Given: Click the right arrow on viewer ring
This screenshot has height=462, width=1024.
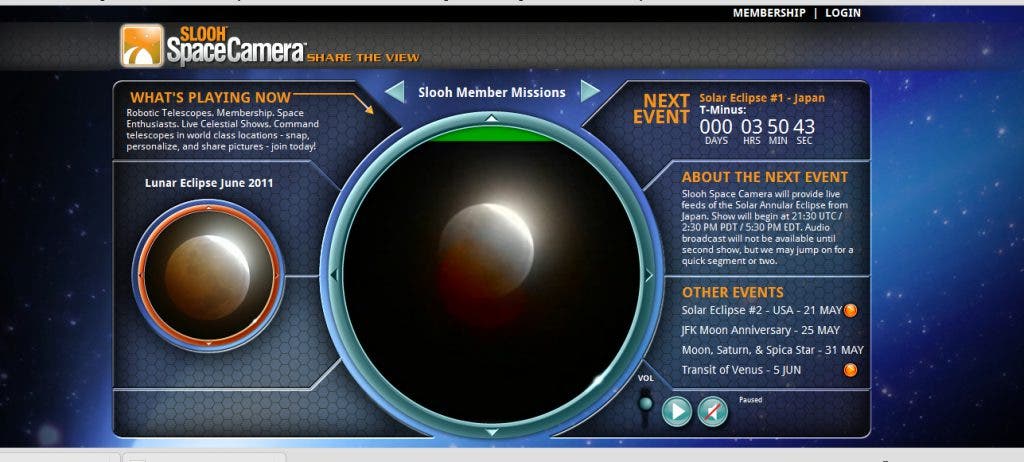Looking at the screenshot, I should pos(648,275).
